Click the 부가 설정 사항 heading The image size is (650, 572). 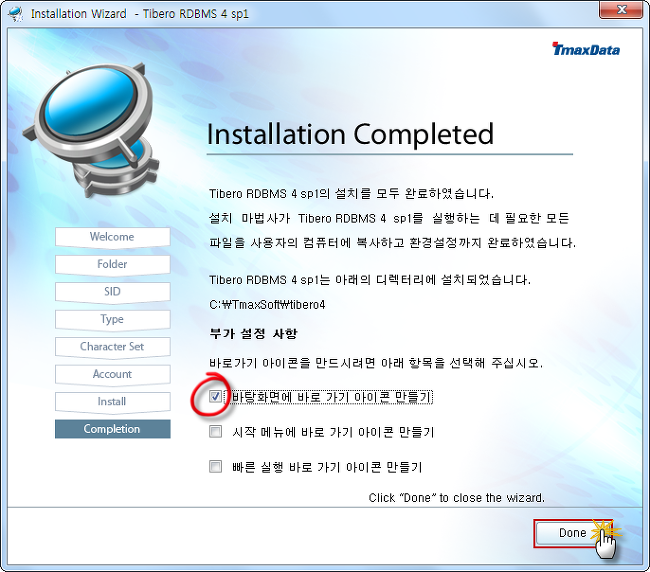tap(253, 334)
